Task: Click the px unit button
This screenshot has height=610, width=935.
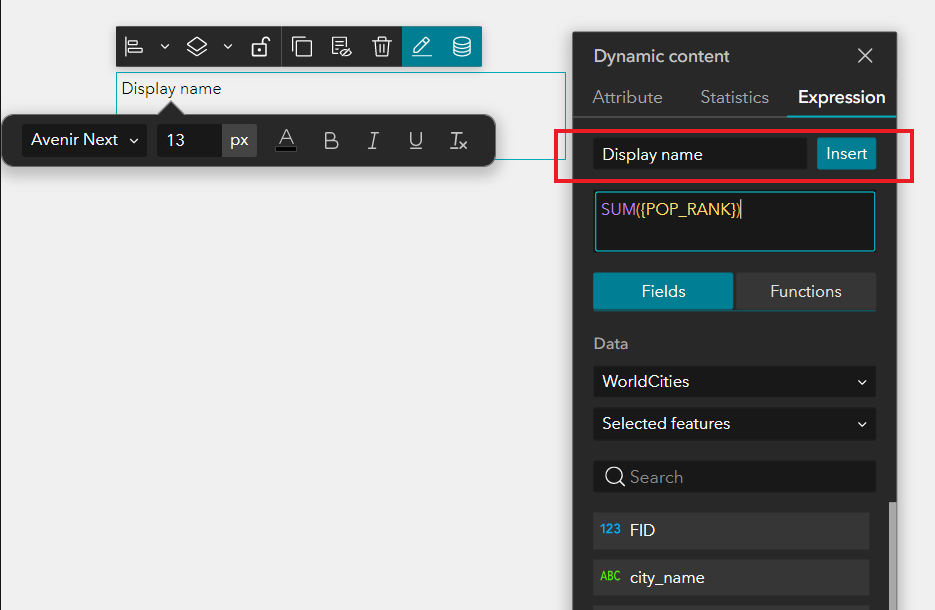Action: [x=239, y=140]
